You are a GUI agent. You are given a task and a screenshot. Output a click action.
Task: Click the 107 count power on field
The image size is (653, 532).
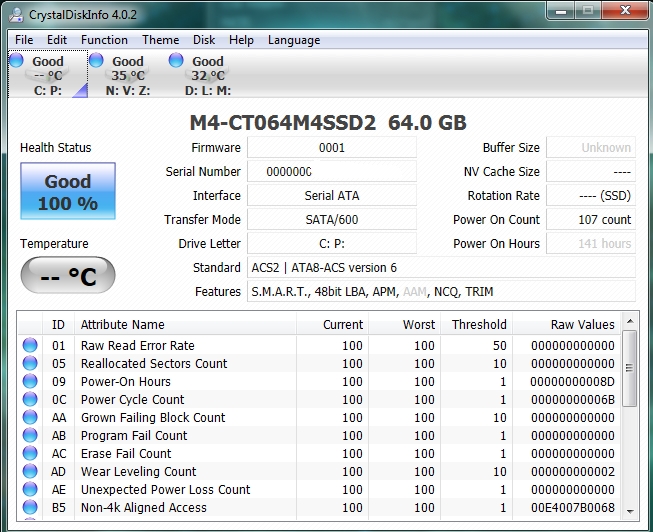tap(591, 220)
